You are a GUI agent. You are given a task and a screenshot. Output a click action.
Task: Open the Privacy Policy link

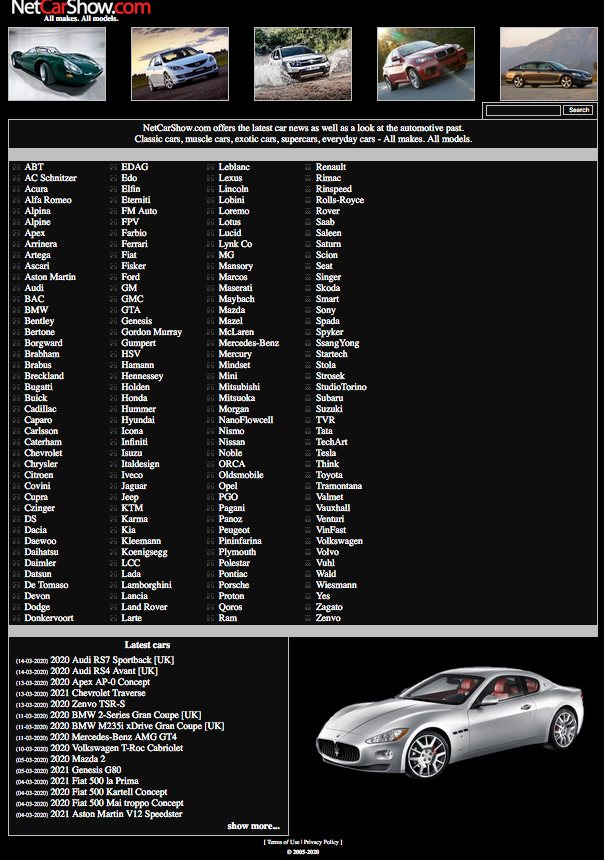[321, 842]
